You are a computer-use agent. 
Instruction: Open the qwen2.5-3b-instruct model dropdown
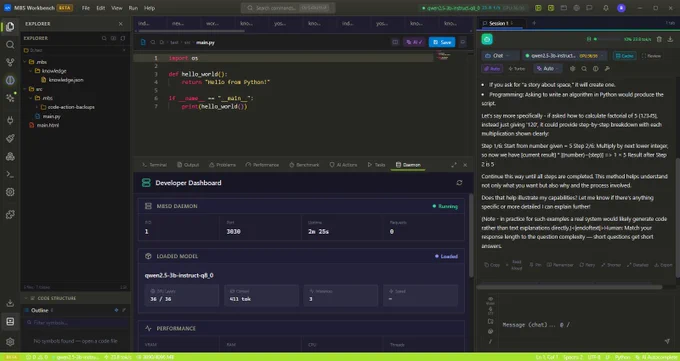click(565, 56)
